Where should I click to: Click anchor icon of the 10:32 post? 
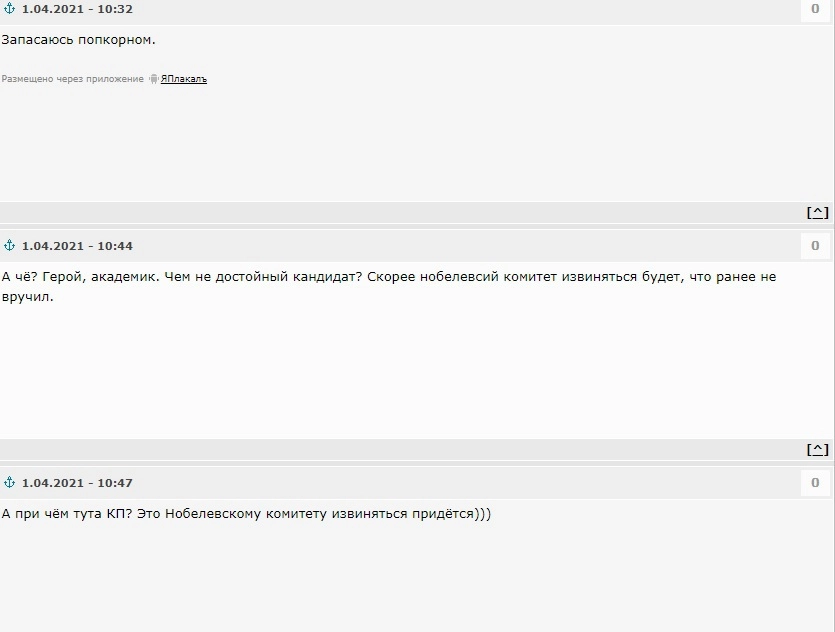pyautogui.click(x=10, y=9)
